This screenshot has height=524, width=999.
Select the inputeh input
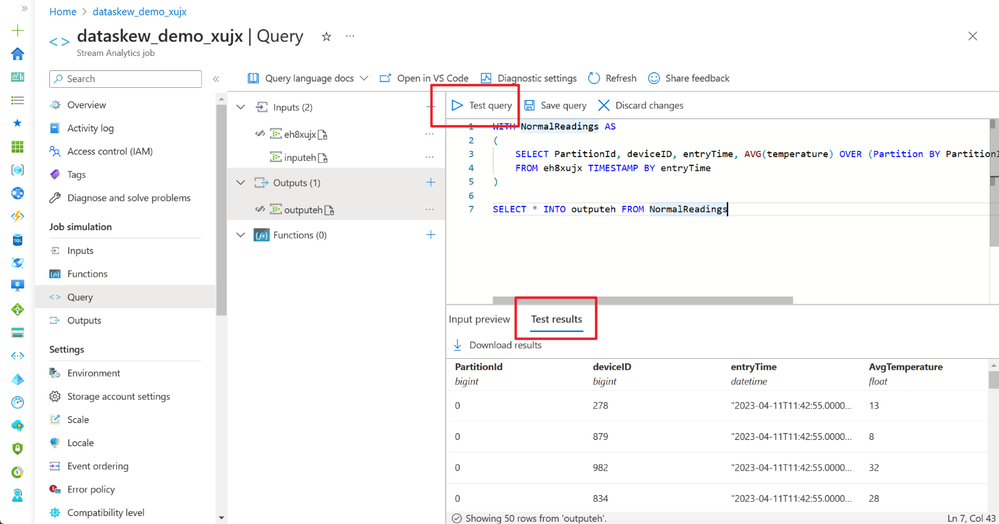(x=299, y=157)
